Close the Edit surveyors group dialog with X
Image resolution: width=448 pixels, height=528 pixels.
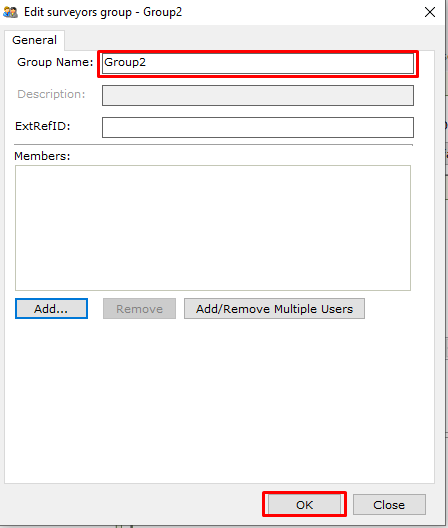click(430, 12)
